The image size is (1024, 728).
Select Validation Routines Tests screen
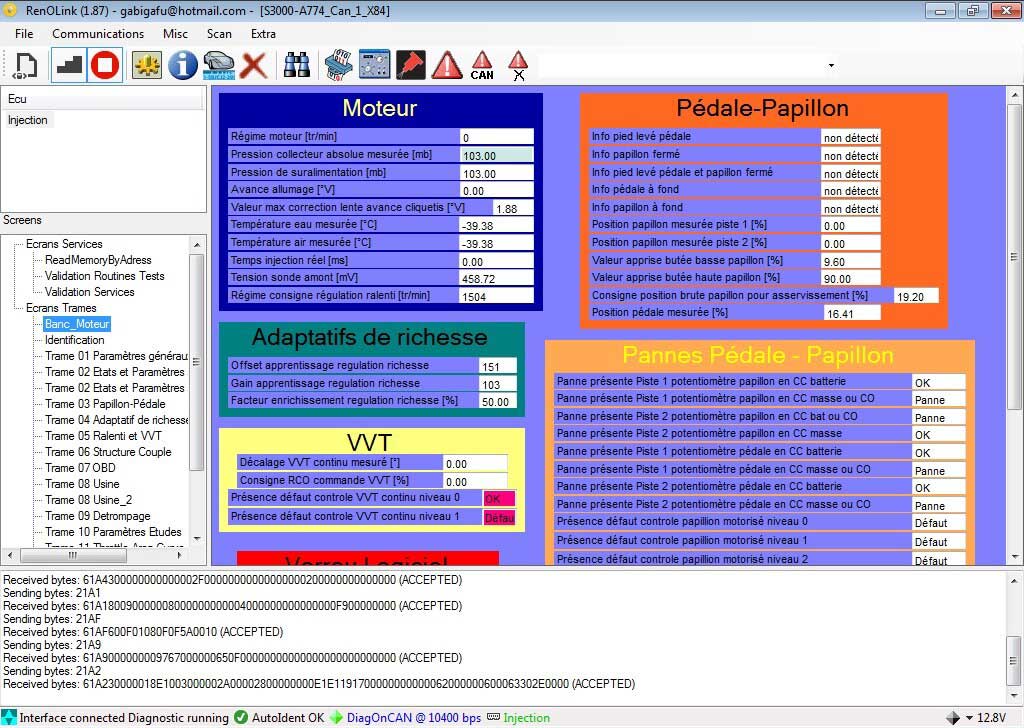[104, 276]
